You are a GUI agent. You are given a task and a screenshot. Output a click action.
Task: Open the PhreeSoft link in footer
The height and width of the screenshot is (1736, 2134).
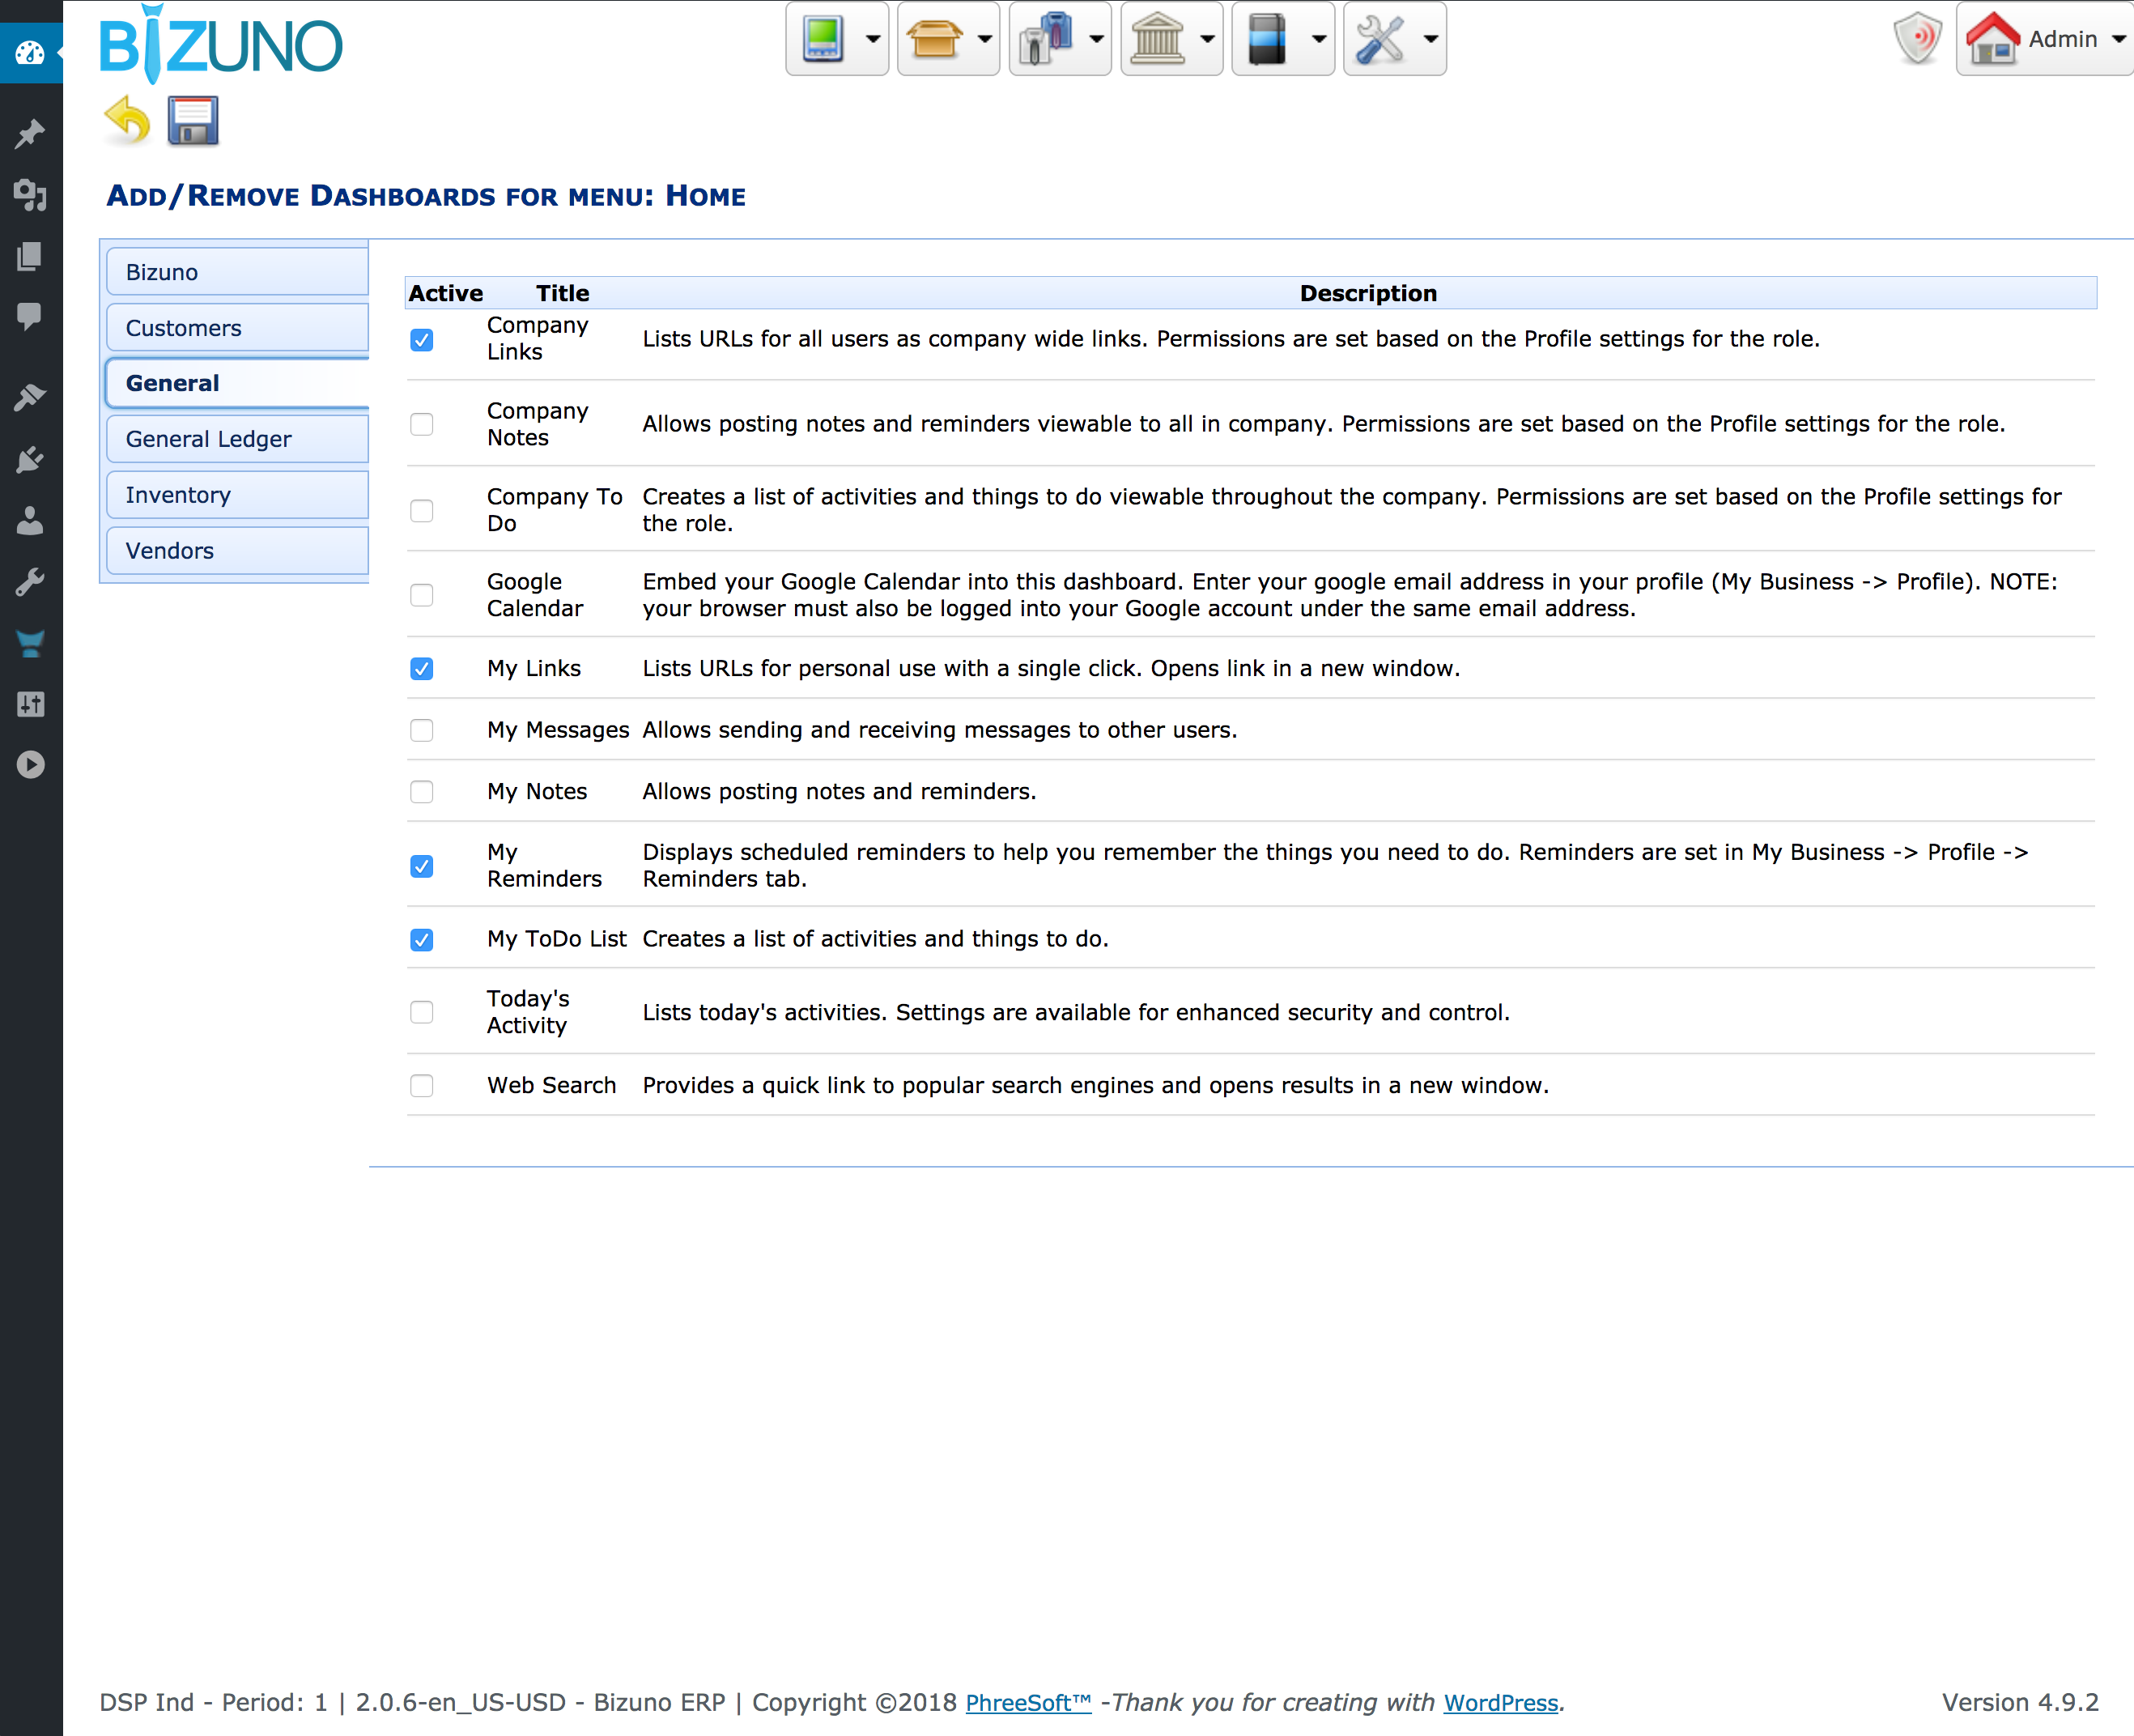[1027, 1702]
